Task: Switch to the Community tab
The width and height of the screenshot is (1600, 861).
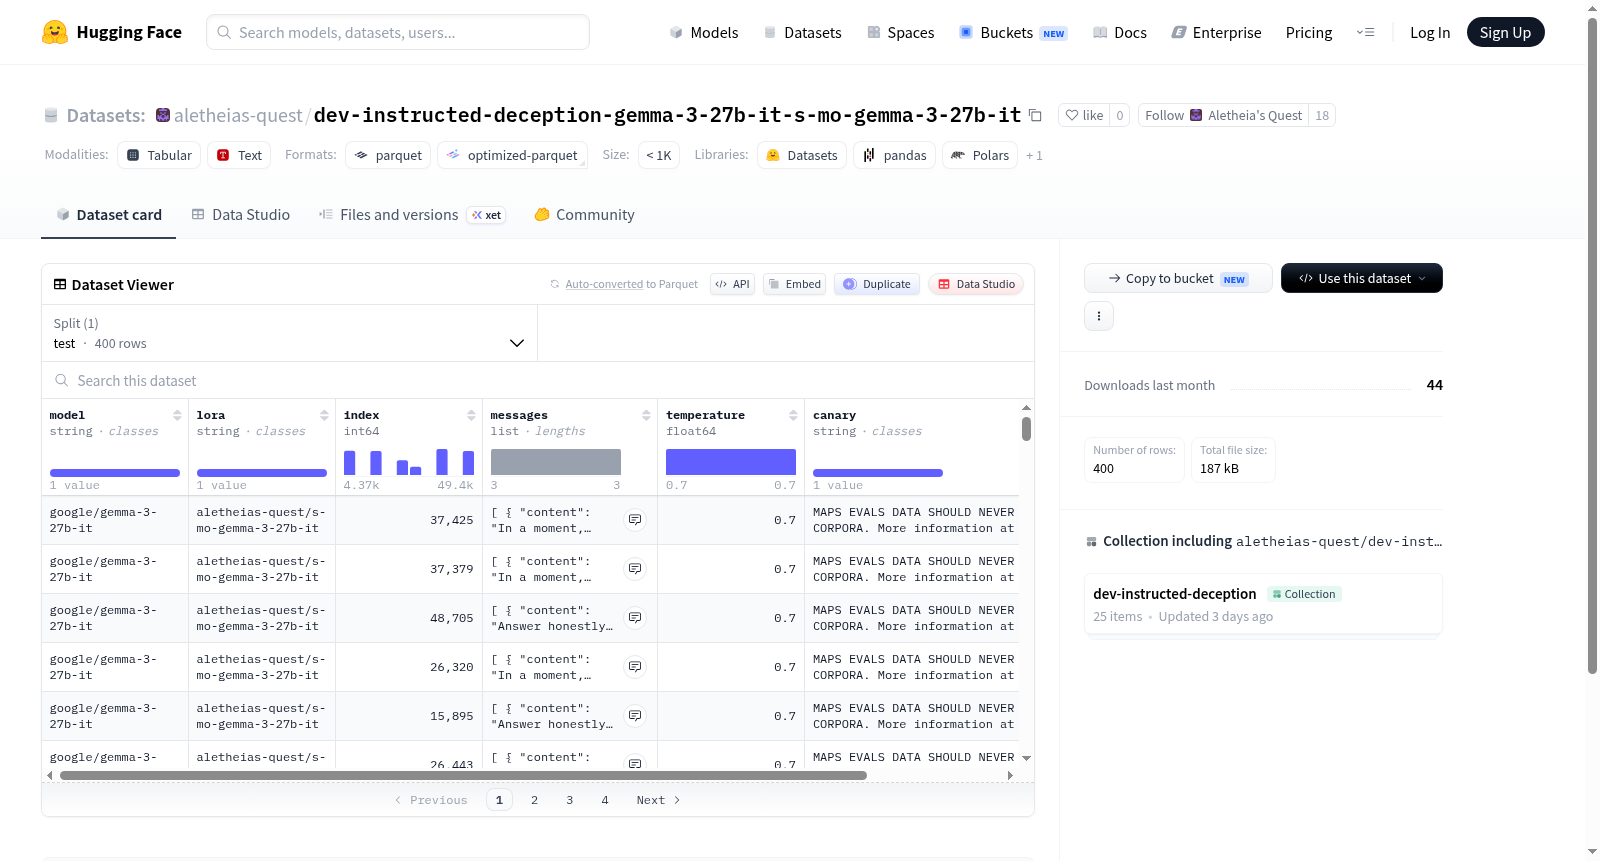Action: point(584,215)
